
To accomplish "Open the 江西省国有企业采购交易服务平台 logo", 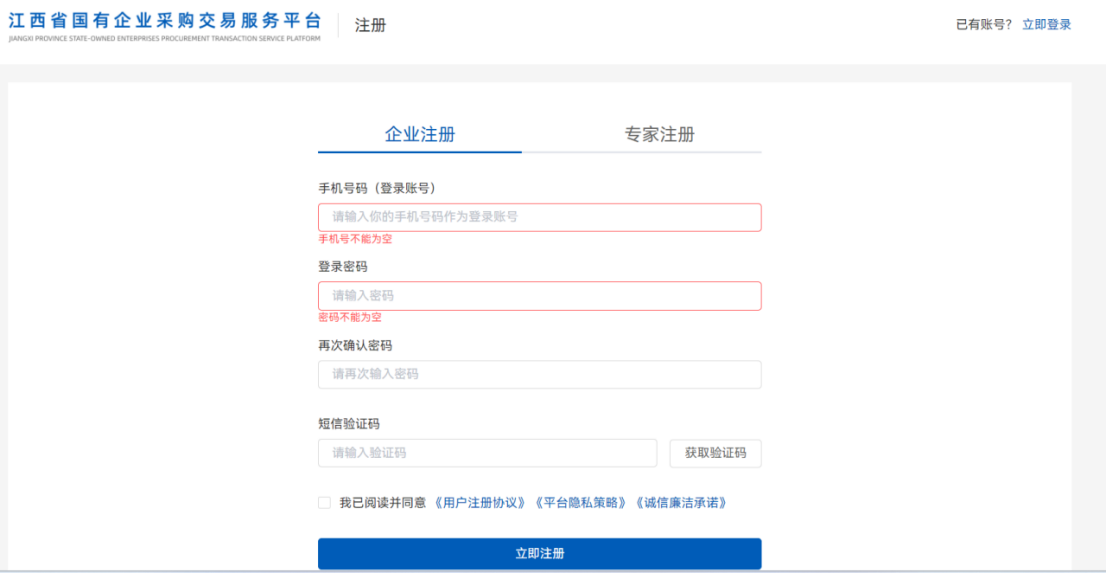I will click(x=164, y=26).
